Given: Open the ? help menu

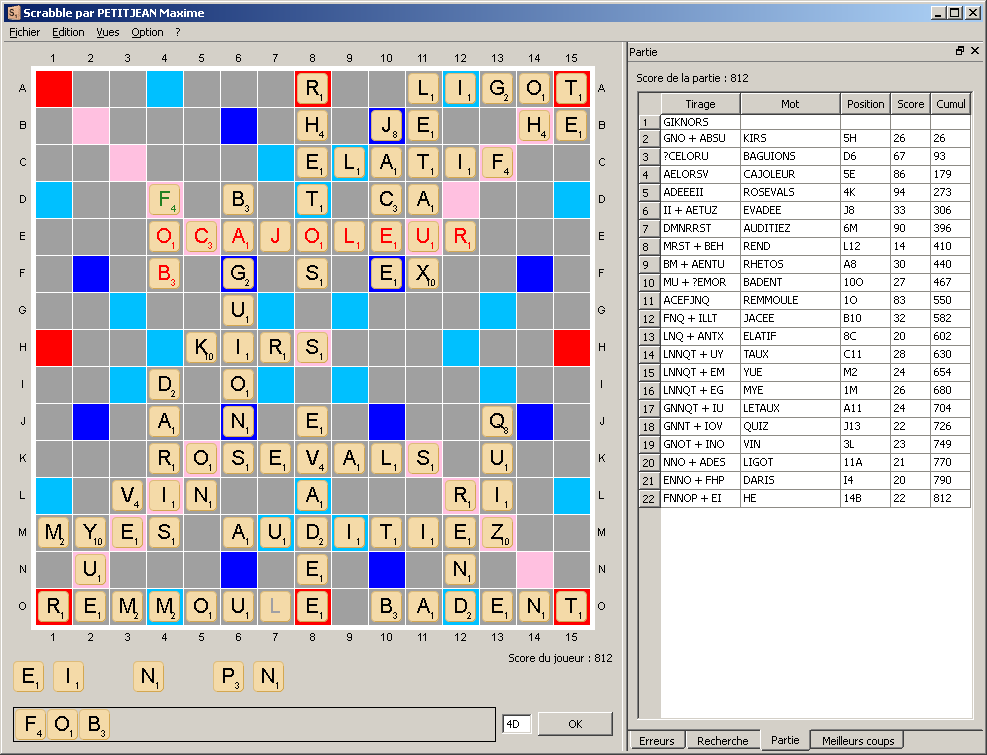Looking at the screenshot, I should point(178,32).
